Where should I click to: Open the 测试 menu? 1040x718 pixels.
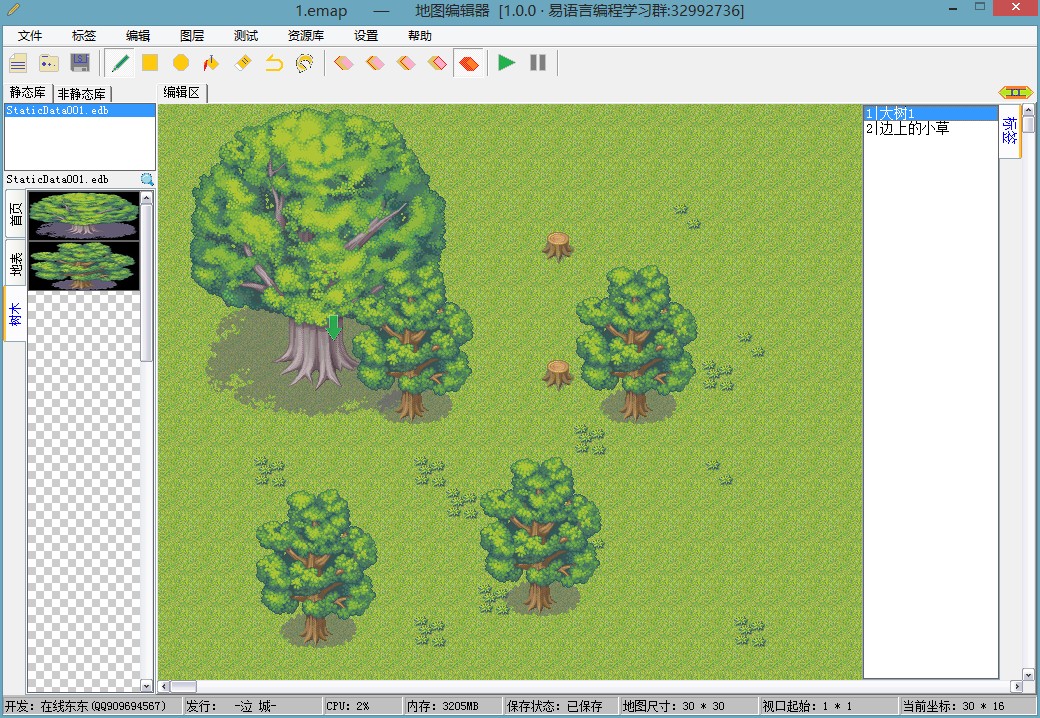point(246,36)
